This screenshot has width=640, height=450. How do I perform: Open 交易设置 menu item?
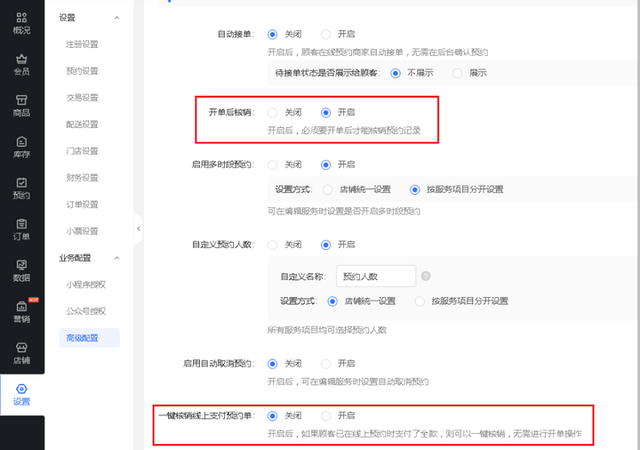[x=82, y=98]
